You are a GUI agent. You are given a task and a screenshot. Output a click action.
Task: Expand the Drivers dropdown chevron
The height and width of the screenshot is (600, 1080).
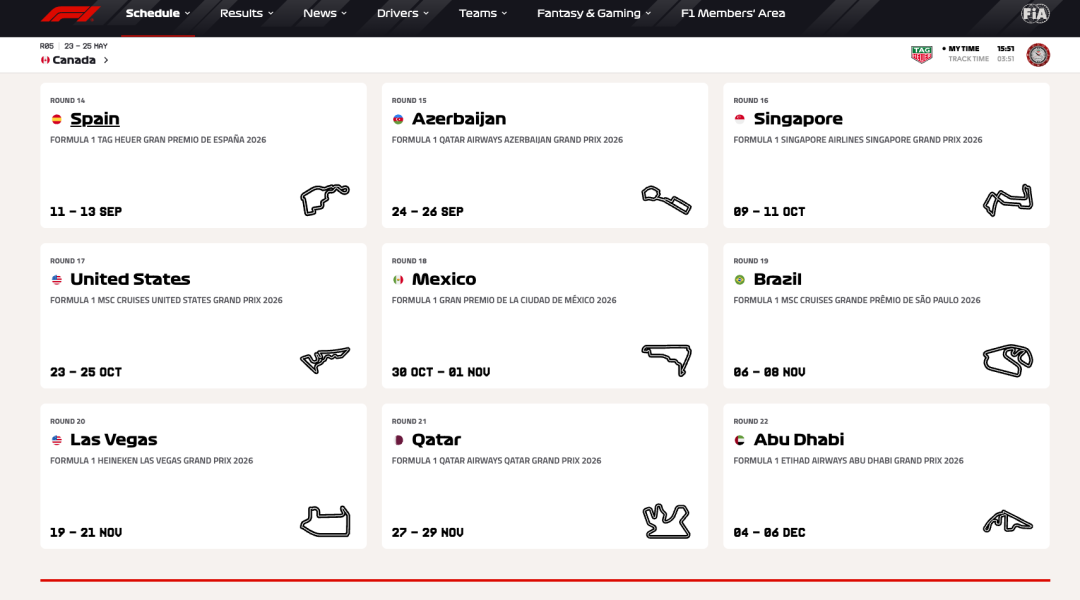(426, 13)
